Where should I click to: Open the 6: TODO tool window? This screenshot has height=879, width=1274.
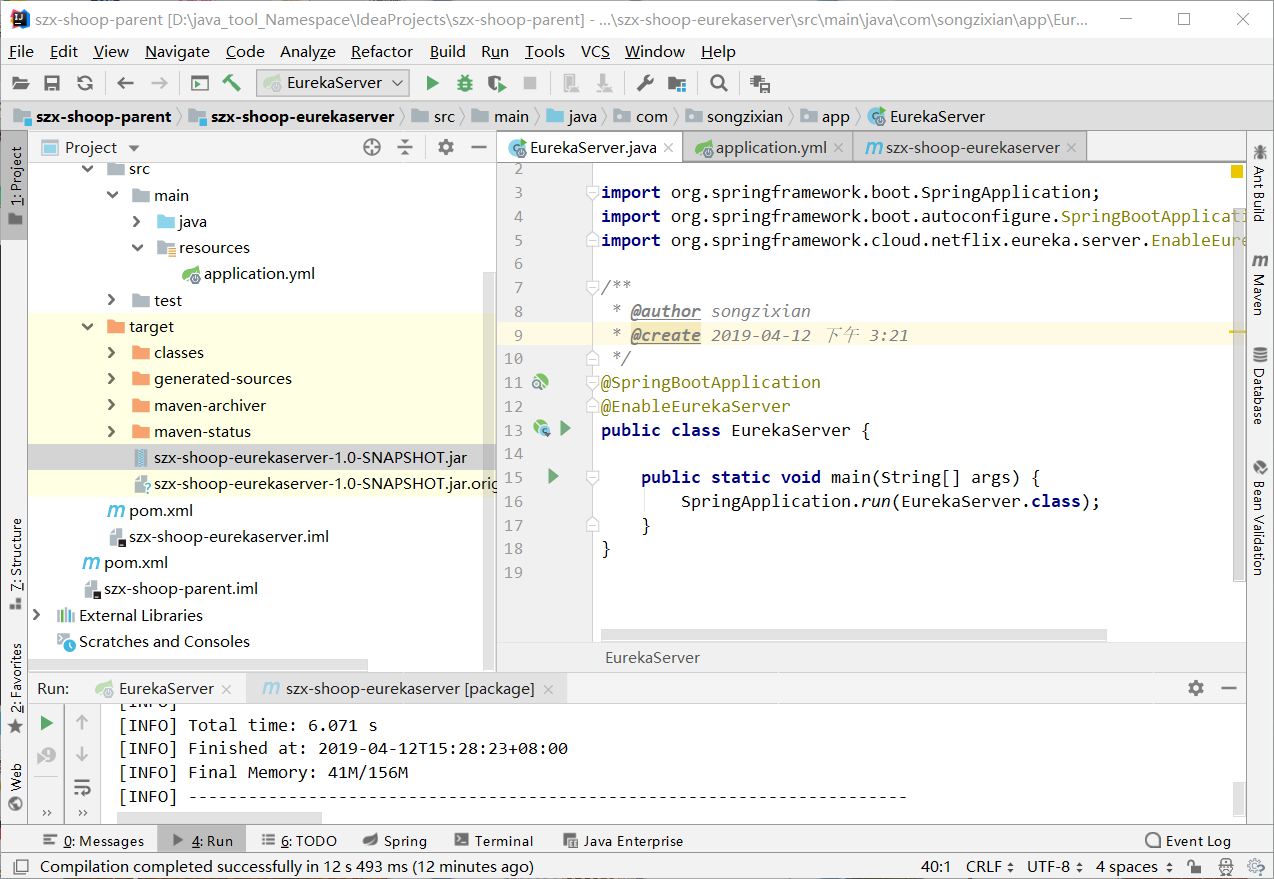(x=299, y=841)
